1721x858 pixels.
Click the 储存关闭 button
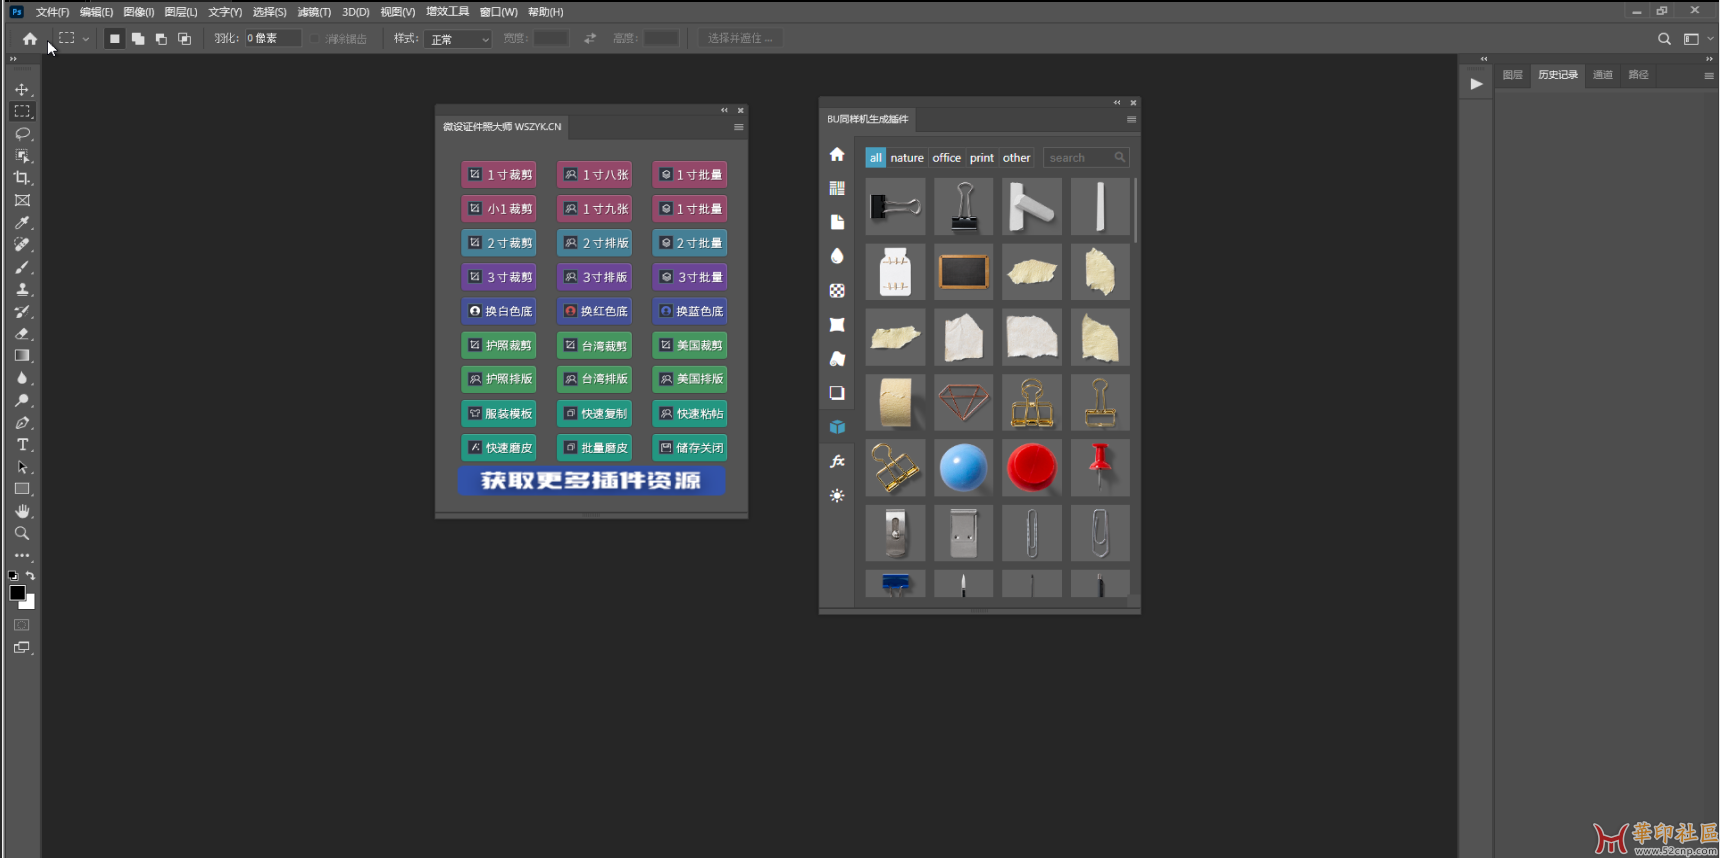pos(690,447)
